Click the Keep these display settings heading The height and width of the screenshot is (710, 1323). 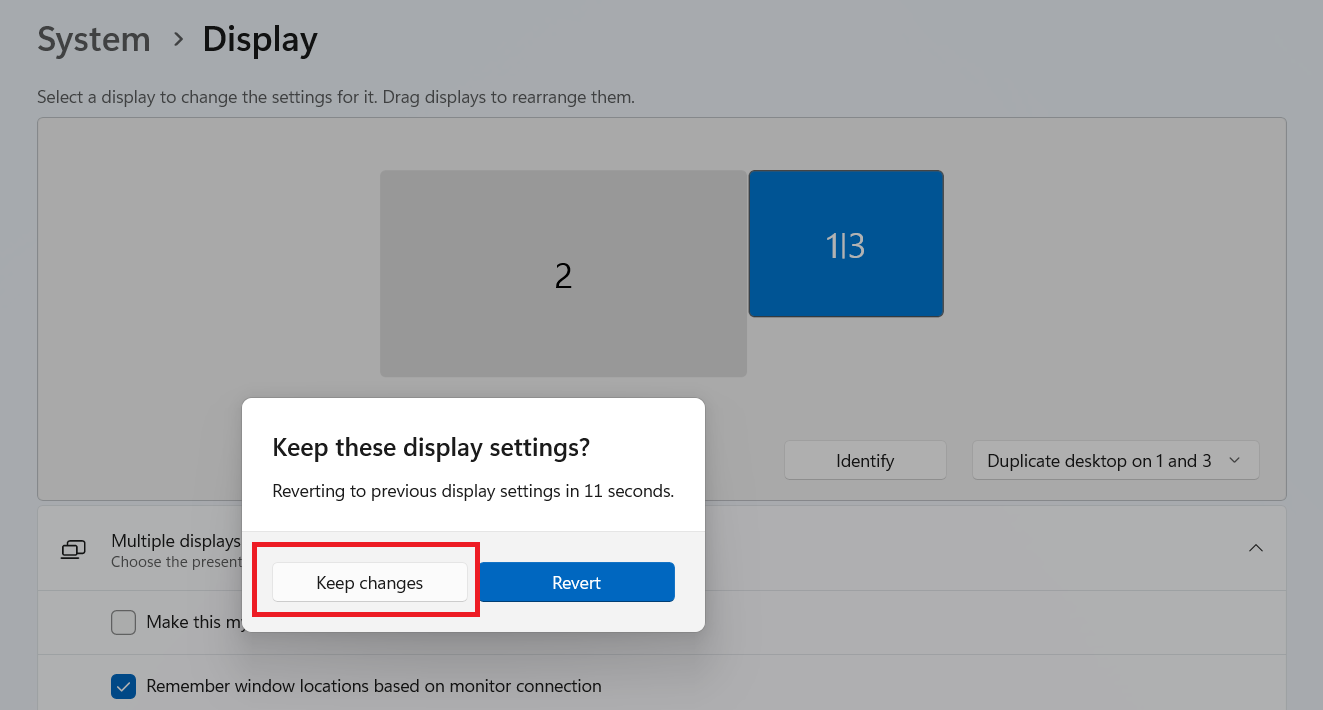[x=431, y=447]
